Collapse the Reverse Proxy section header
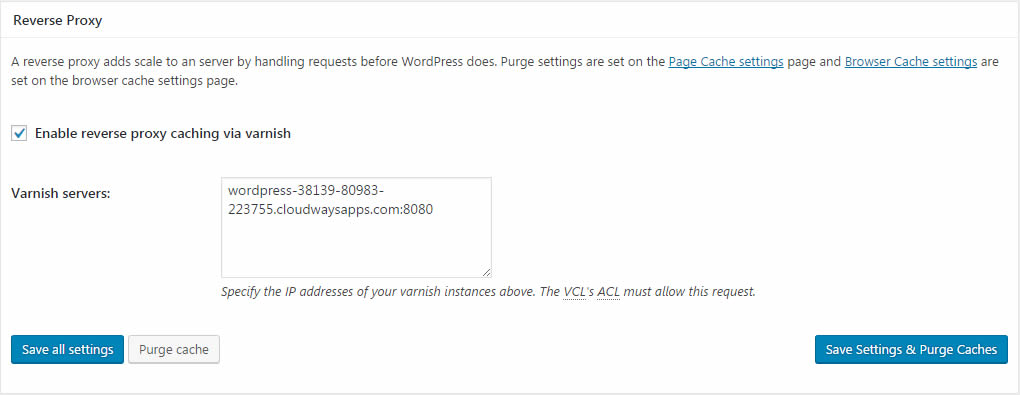The width and height of the screenshot is (1020, 395). coord(58,20)
